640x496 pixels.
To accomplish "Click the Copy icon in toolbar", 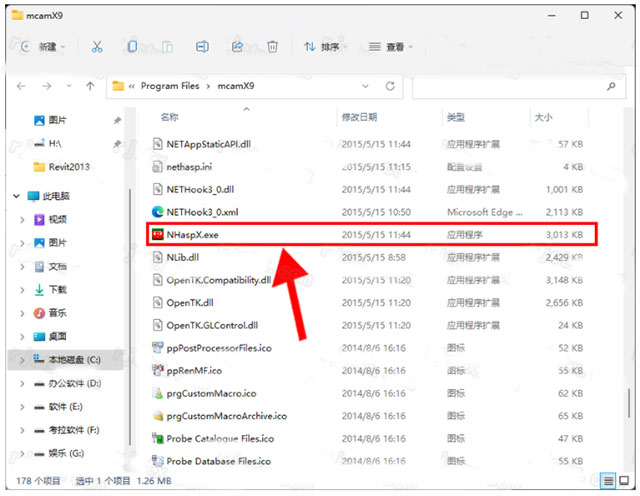I will tap(132, 47).
